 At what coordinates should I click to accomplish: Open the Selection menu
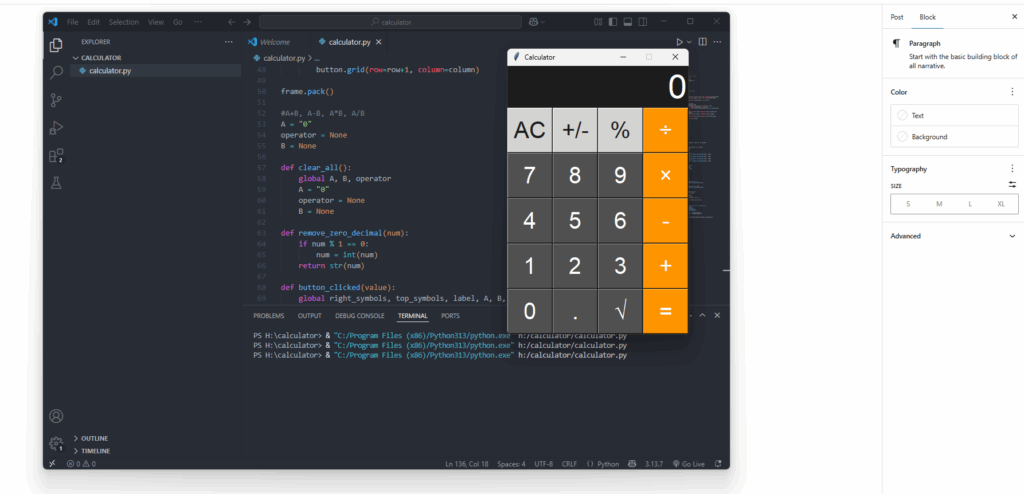(x=124, y=21)
